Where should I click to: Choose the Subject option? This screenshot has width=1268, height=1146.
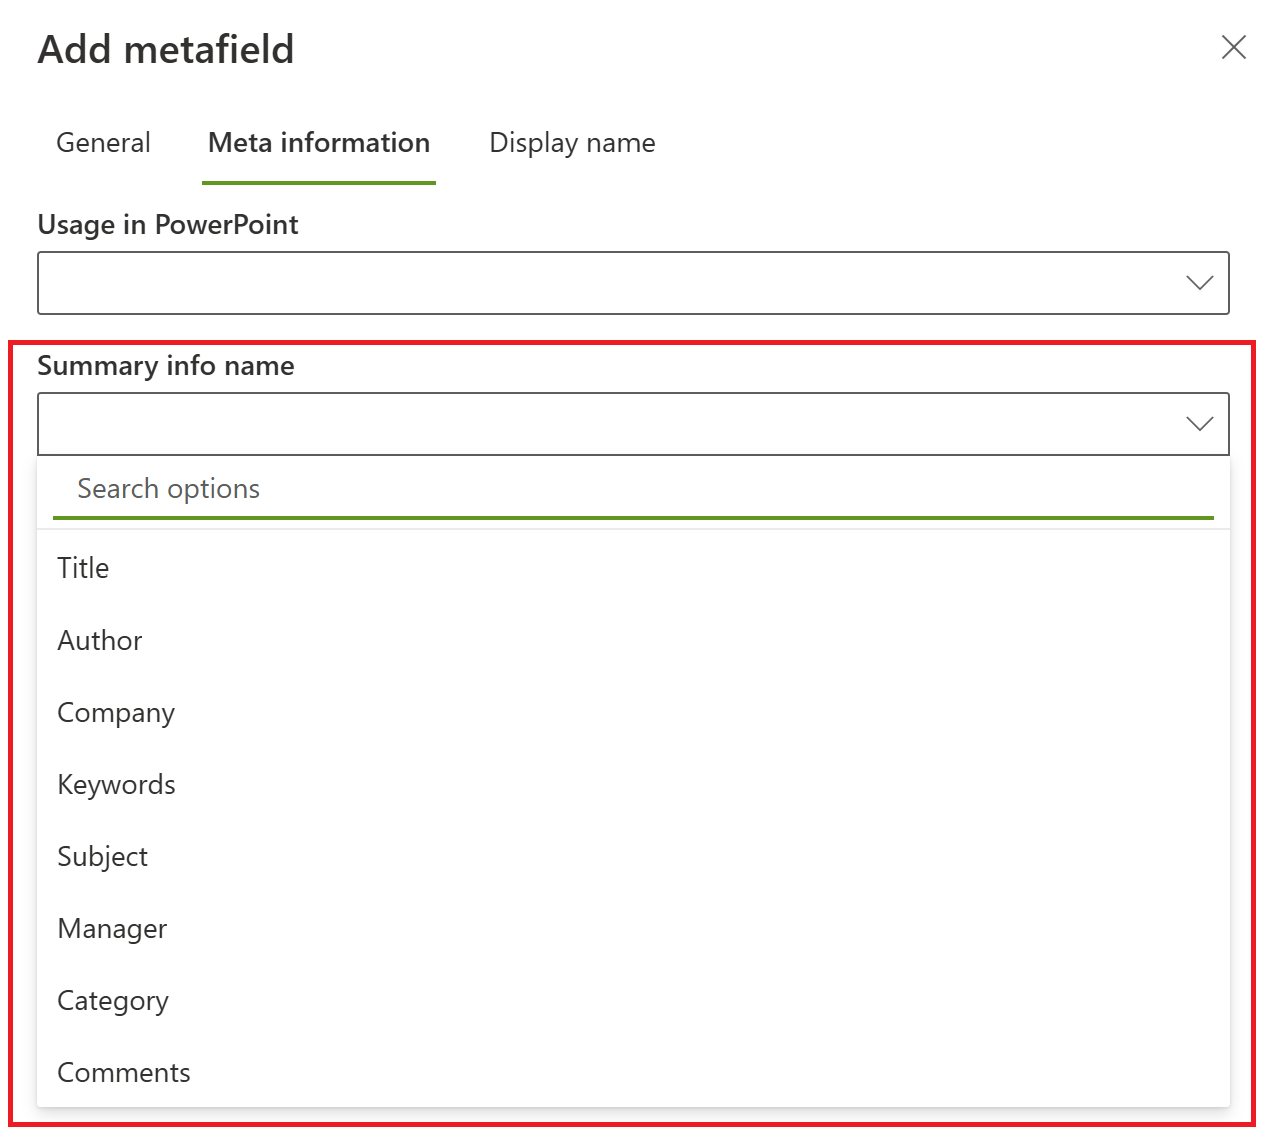point(103,856)
